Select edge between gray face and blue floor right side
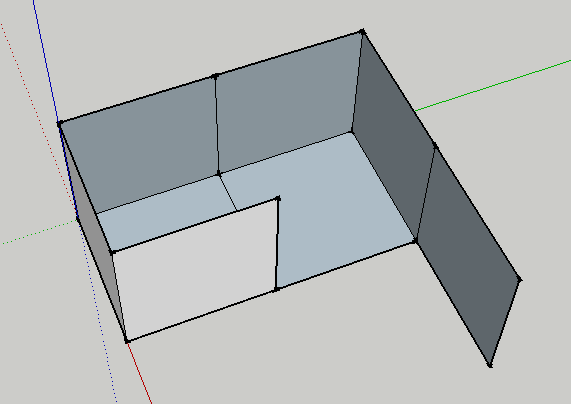Image resolution: width=571 pixels, height=404 pixels. (277, 244)
